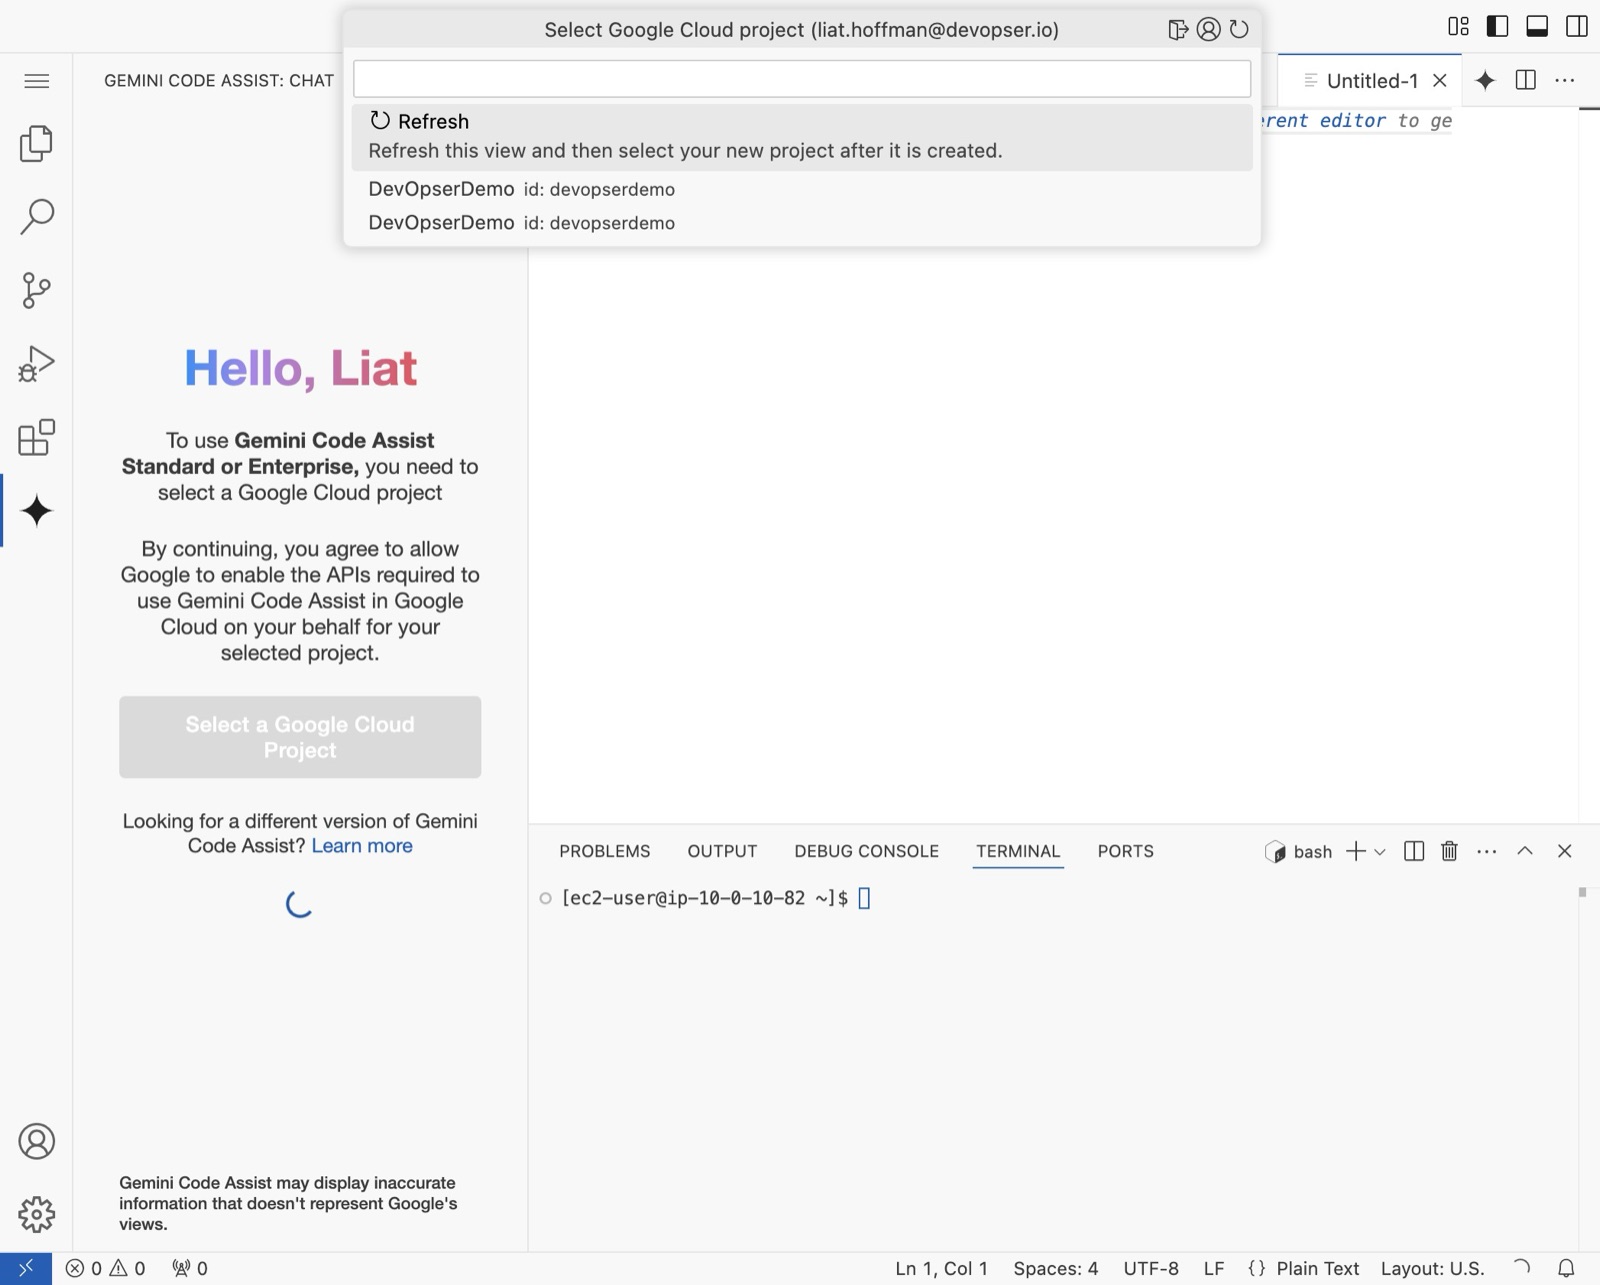This screenshot has width=1600, height=1285.
Task: Click Layout: U.S. status item
Action: point(1432,1268)
